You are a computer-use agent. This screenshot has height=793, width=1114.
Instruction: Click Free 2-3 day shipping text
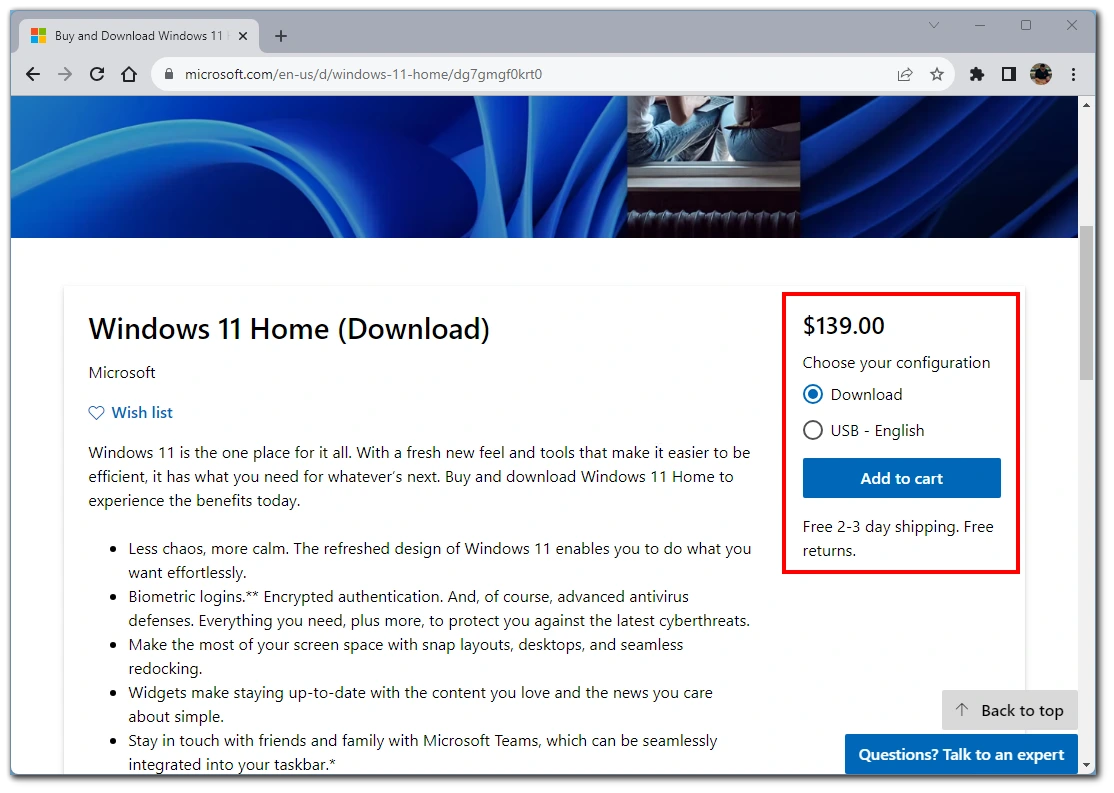pyautogui.click(x=898, y=539)
